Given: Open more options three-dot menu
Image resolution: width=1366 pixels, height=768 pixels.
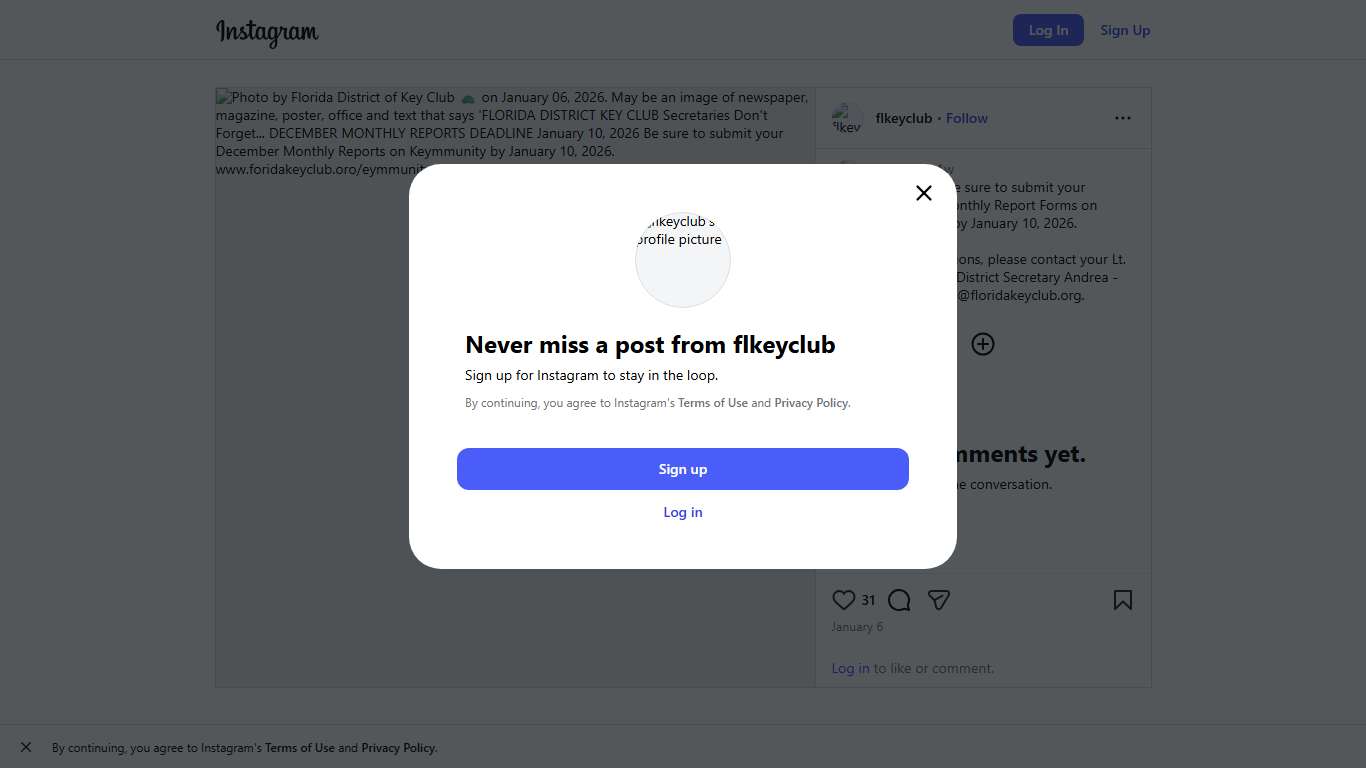Looking at the screenshot, I should click(1123, 118).
